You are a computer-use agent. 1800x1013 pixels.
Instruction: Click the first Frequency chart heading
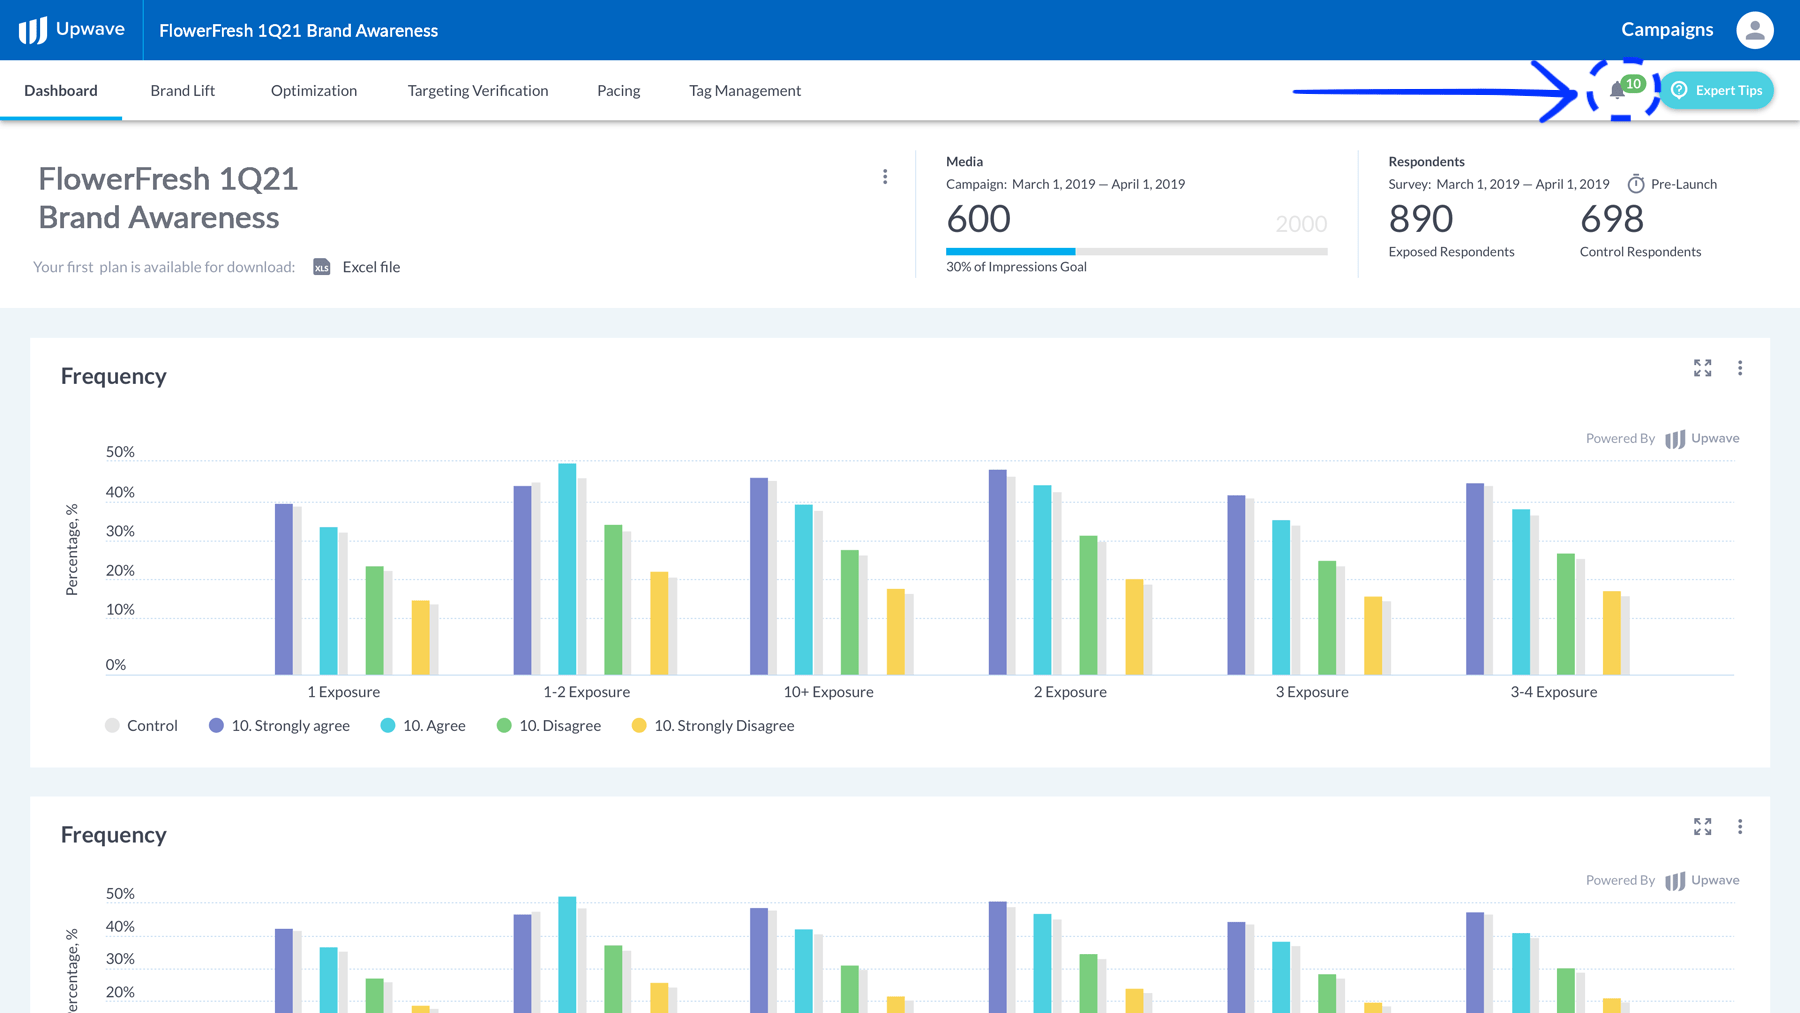click(x=114, y=376)
